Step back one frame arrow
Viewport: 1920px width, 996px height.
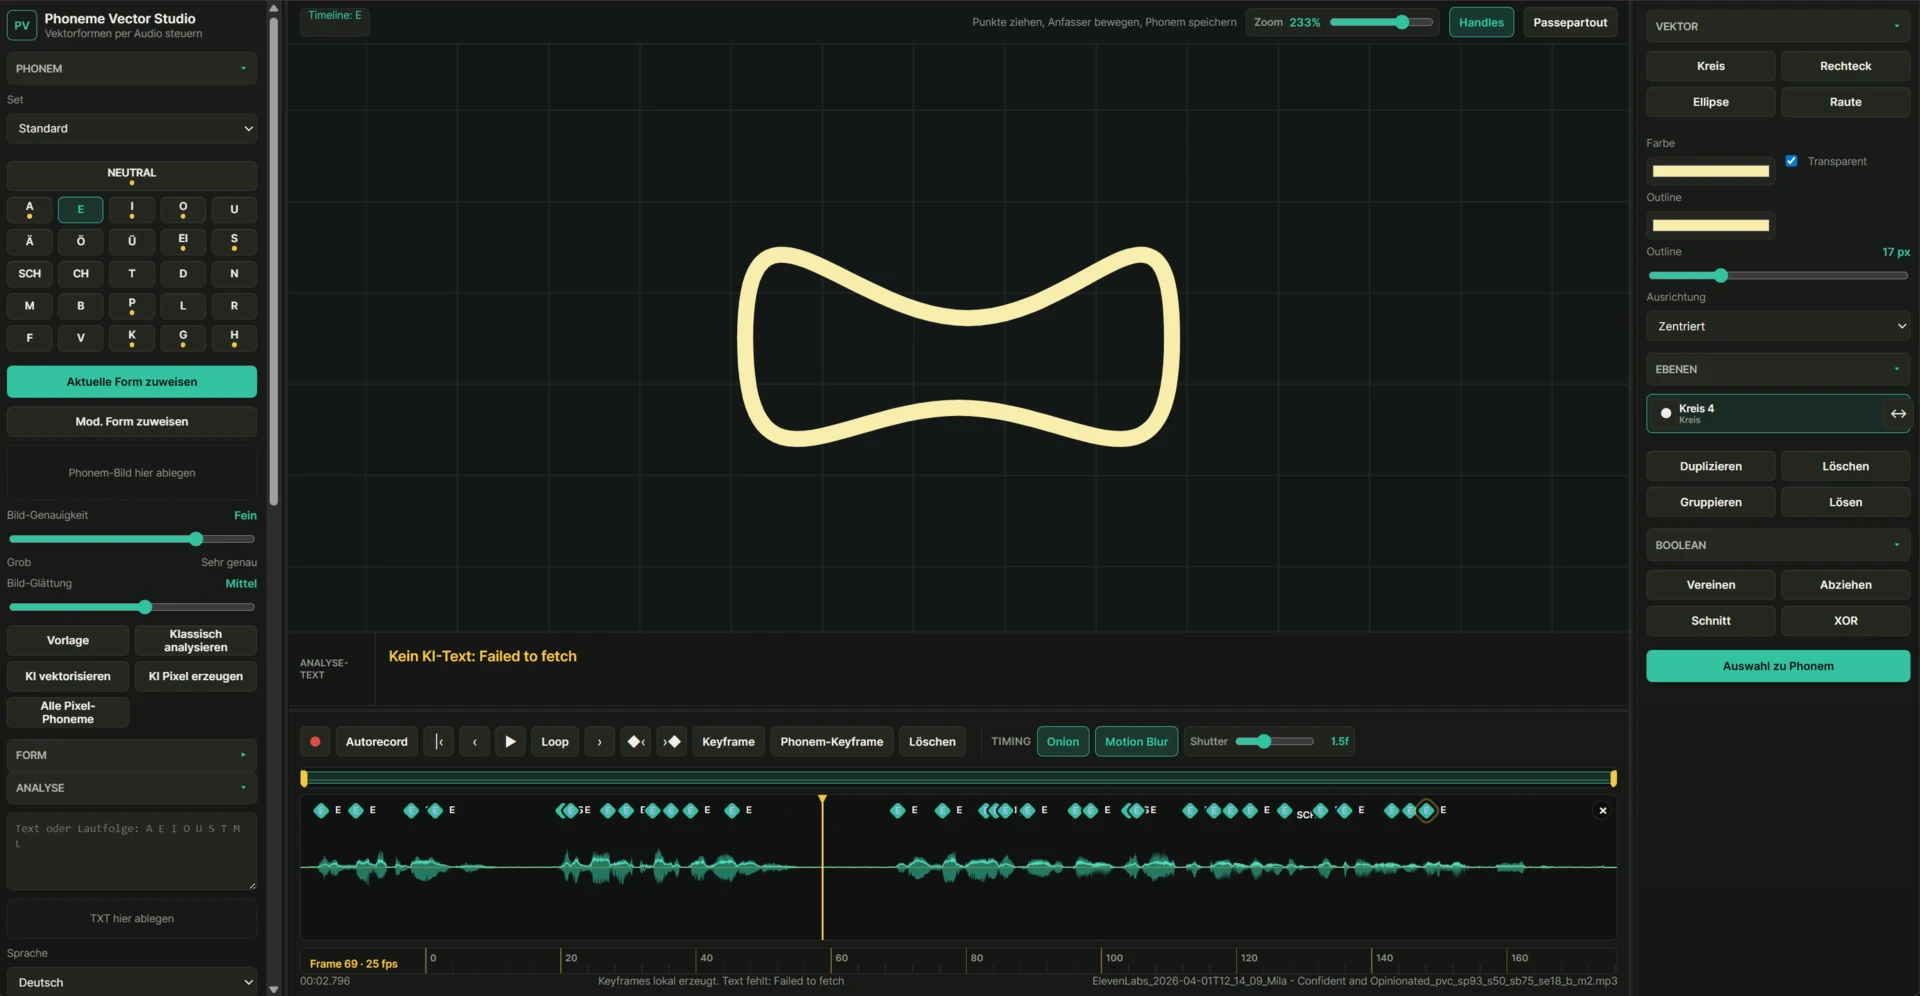point(475,742)
